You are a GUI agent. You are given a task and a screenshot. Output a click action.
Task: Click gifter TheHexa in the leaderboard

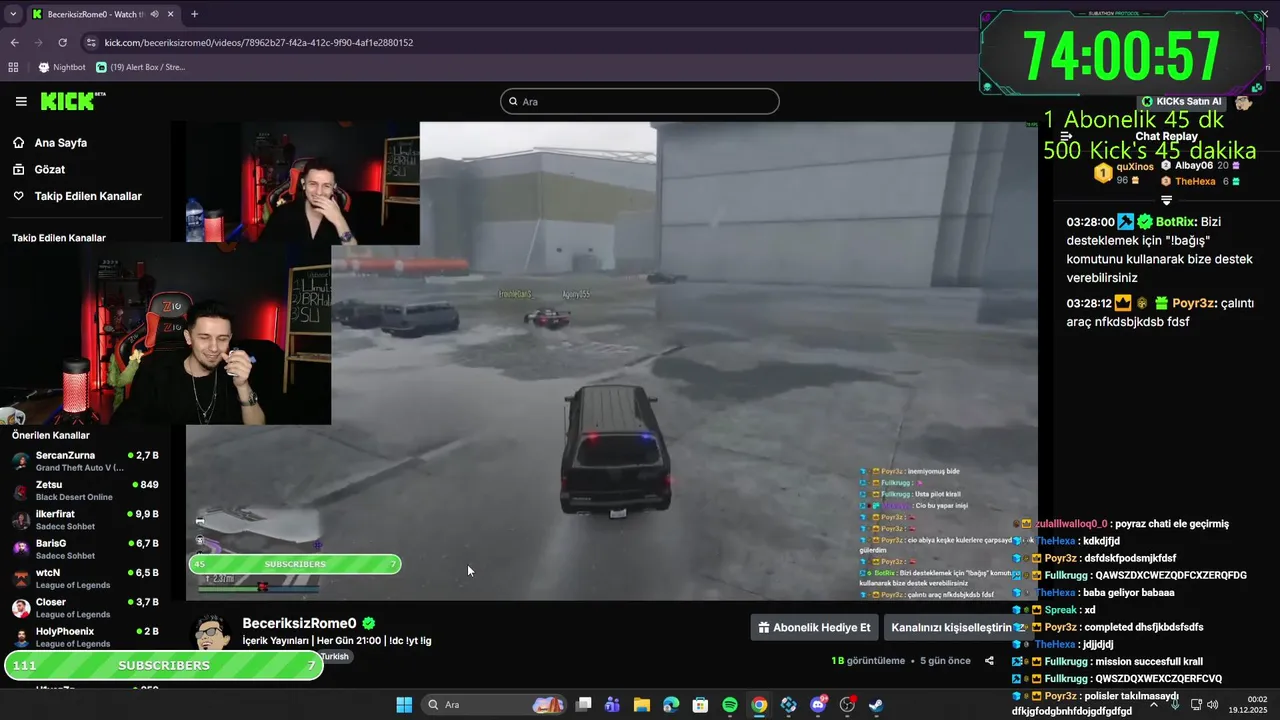coord(1195,181)
